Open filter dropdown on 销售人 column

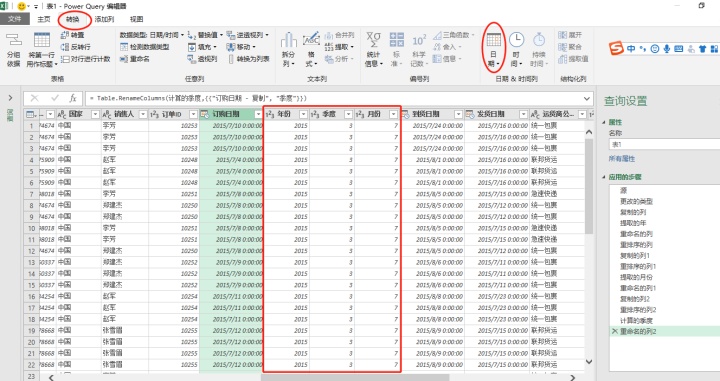[x=143, y=114]
